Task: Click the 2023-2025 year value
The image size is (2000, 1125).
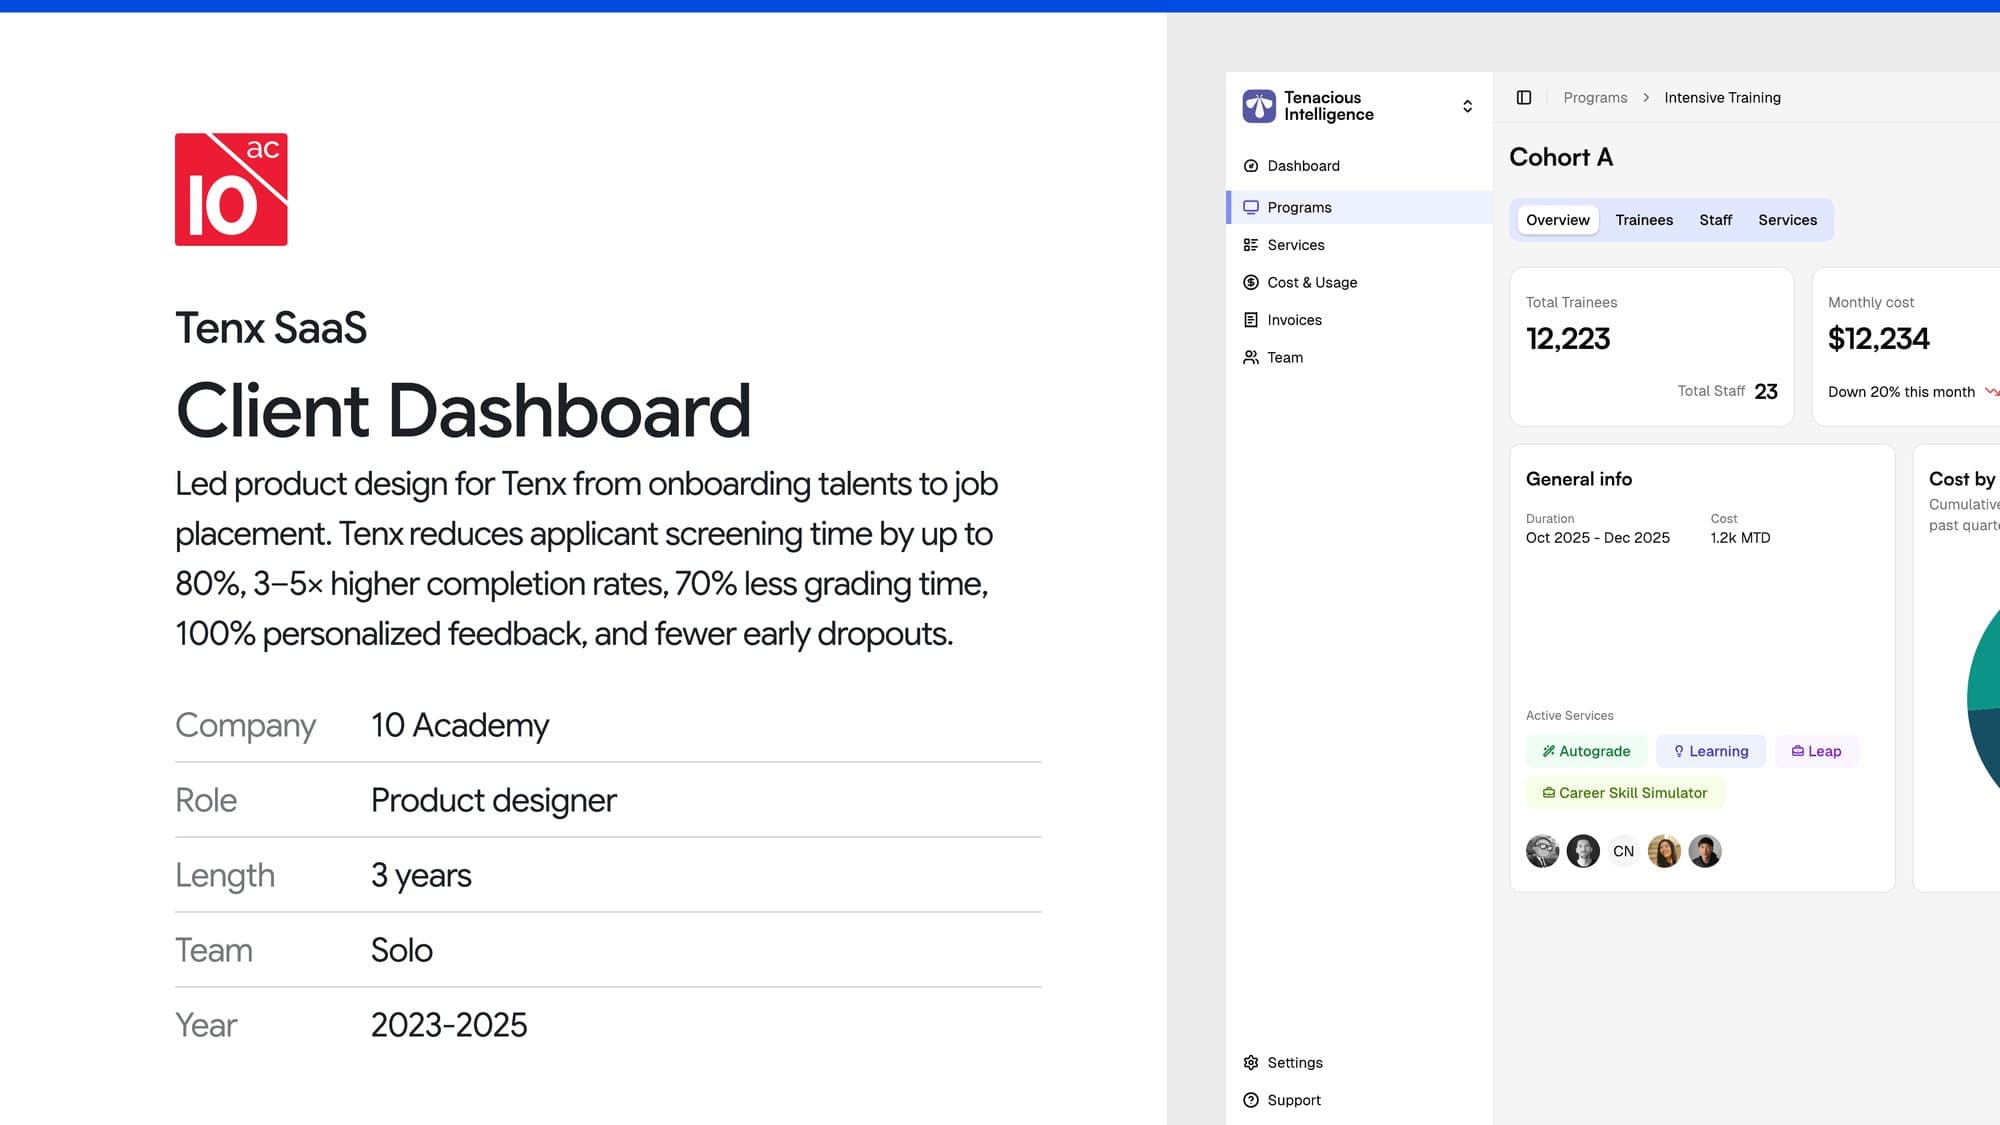Action: coord(449,1025)
